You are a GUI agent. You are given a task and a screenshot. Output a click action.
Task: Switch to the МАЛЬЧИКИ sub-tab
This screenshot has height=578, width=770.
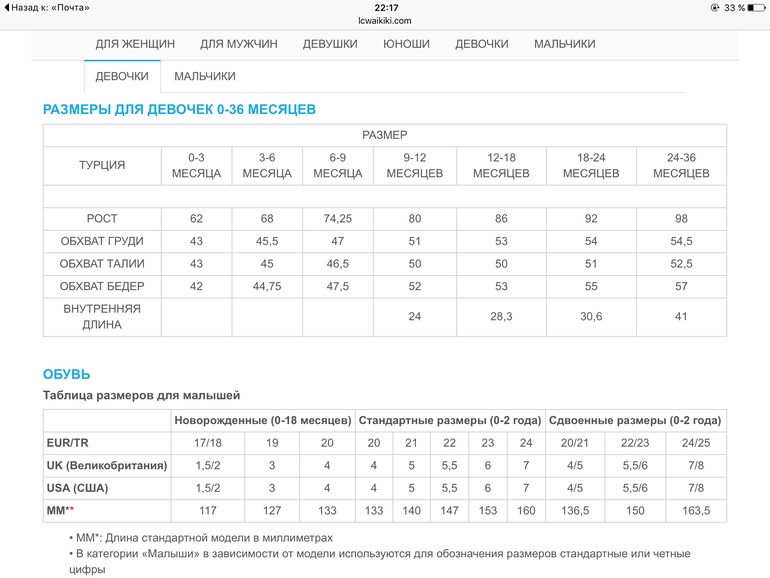(x=205, y=76)
